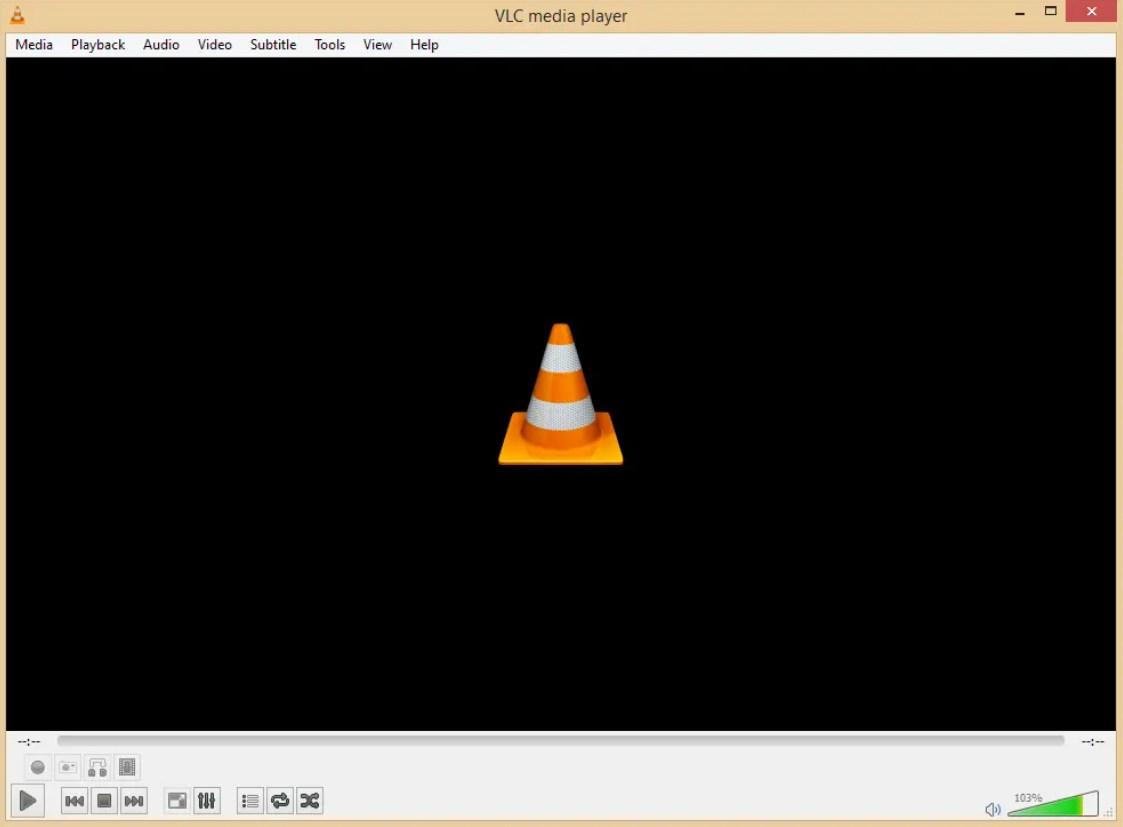Open the frame-by-frame control
The height and width of the screenshot is (827, 1123).
(127, 767)
